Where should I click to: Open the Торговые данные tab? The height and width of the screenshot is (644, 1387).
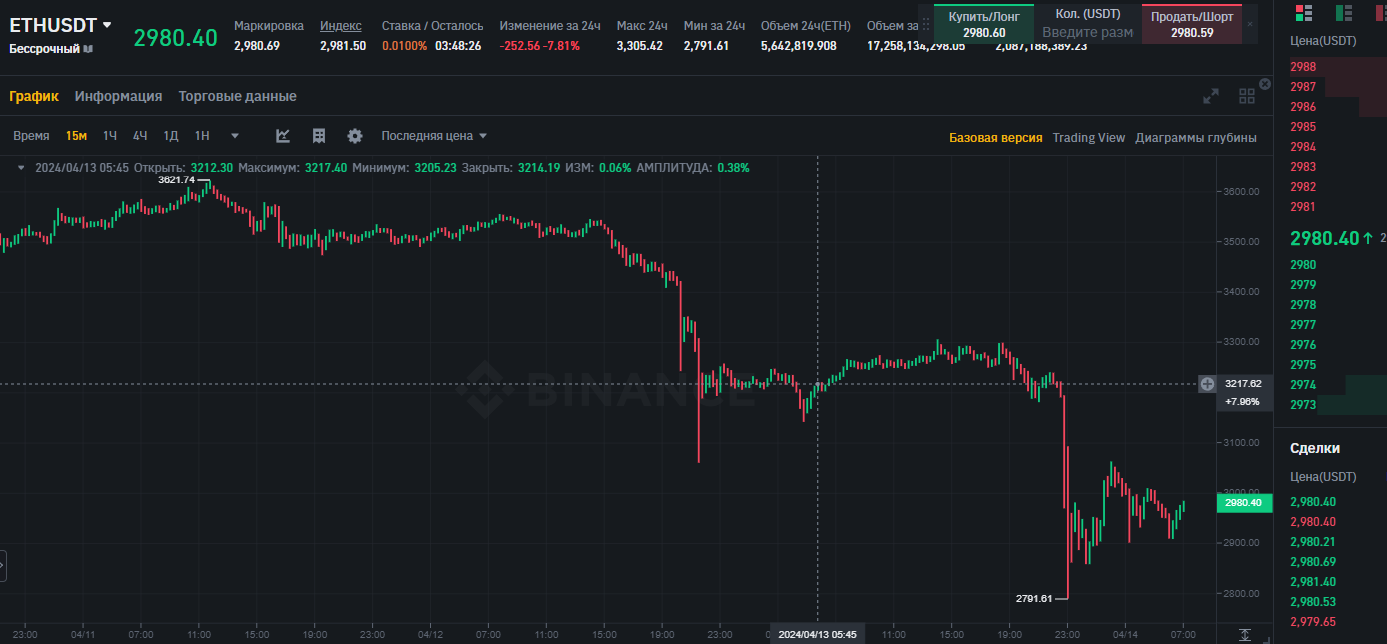pos(237,96)
